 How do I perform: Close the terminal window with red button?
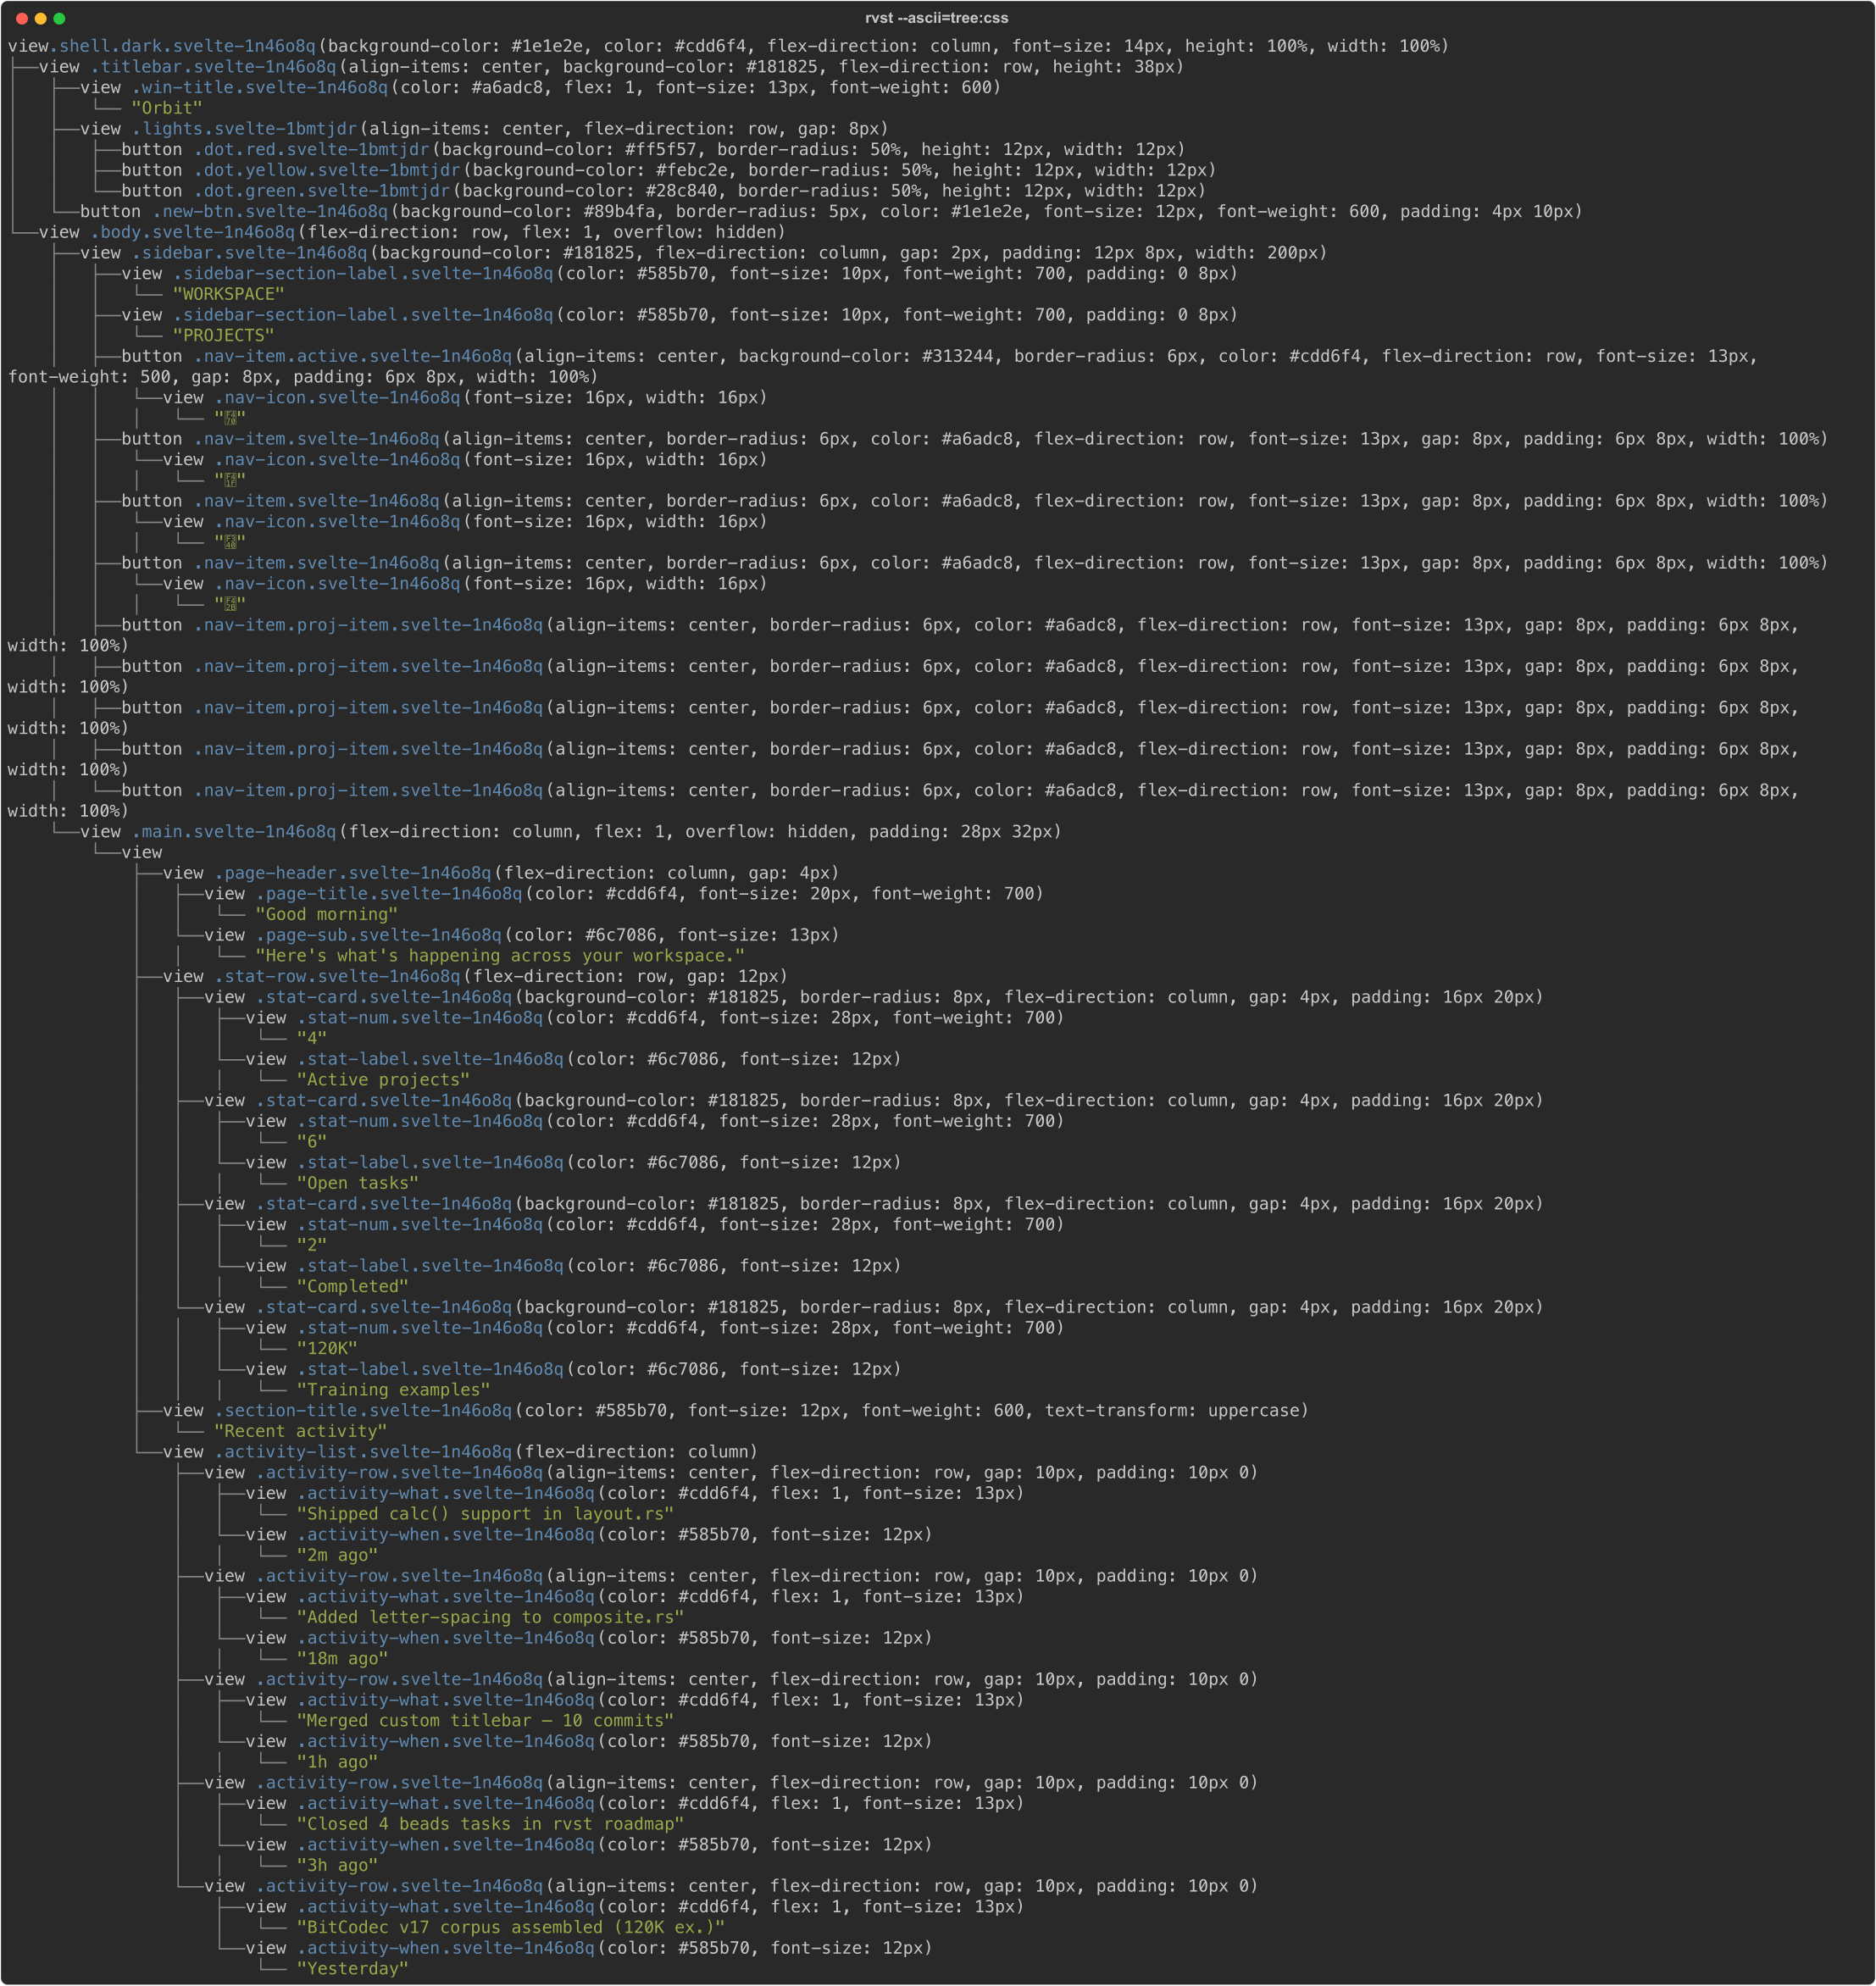[21, 18]
